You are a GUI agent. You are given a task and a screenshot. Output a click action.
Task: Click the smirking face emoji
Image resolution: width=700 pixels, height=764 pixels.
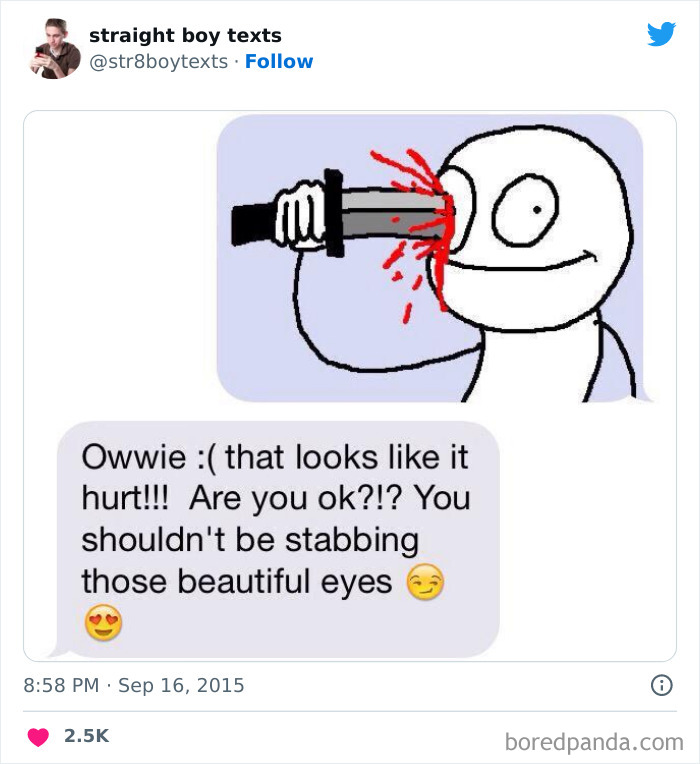pos(425,582)
